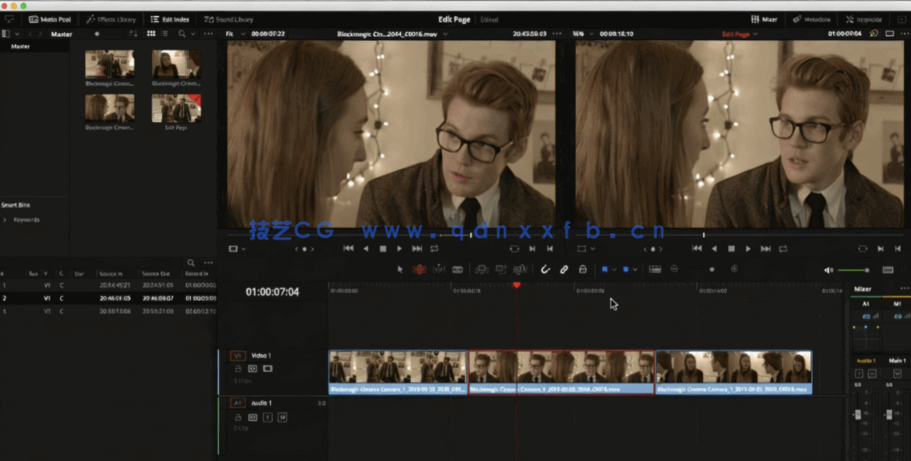The height and width of the screenshot is (461, 911).
Task: Click the timeline zoom slider handle
Action: pyautogui.click(x=712, y=269)
